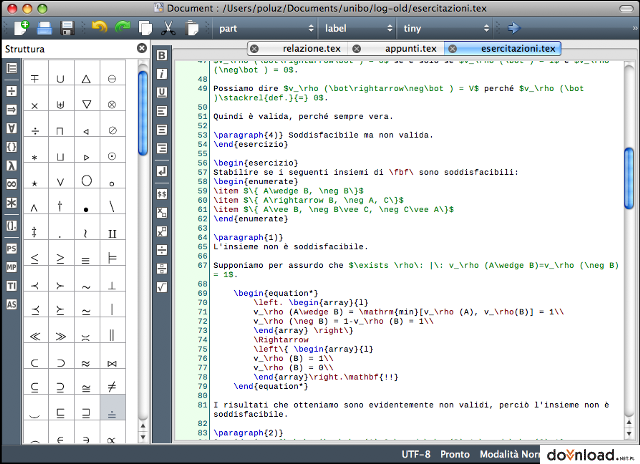Click the toolbar overflow chevron

[x=635, y=28]
